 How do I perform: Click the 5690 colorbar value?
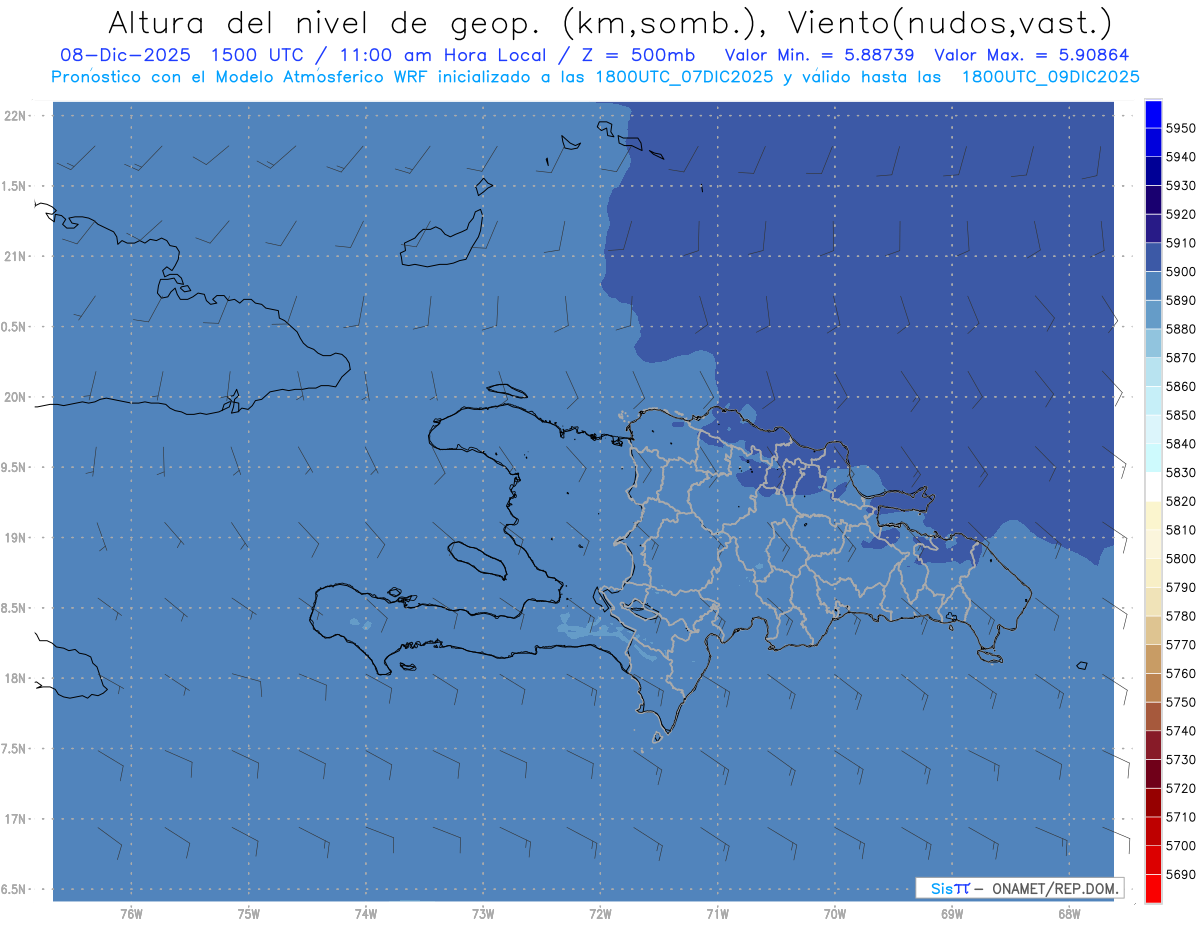1180,874
